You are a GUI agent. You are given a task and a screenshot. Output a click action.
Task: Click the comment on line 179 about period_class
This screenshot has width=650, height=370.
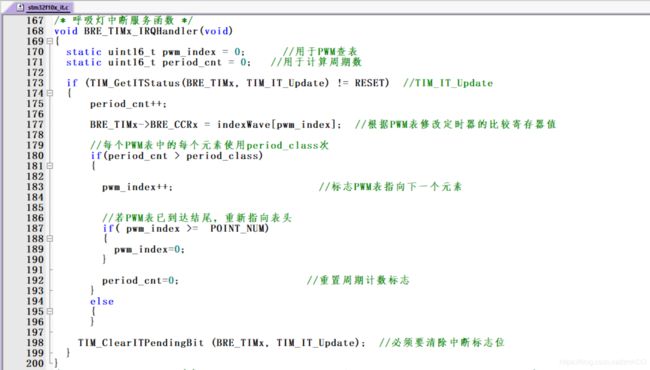[x=209, y=145]
